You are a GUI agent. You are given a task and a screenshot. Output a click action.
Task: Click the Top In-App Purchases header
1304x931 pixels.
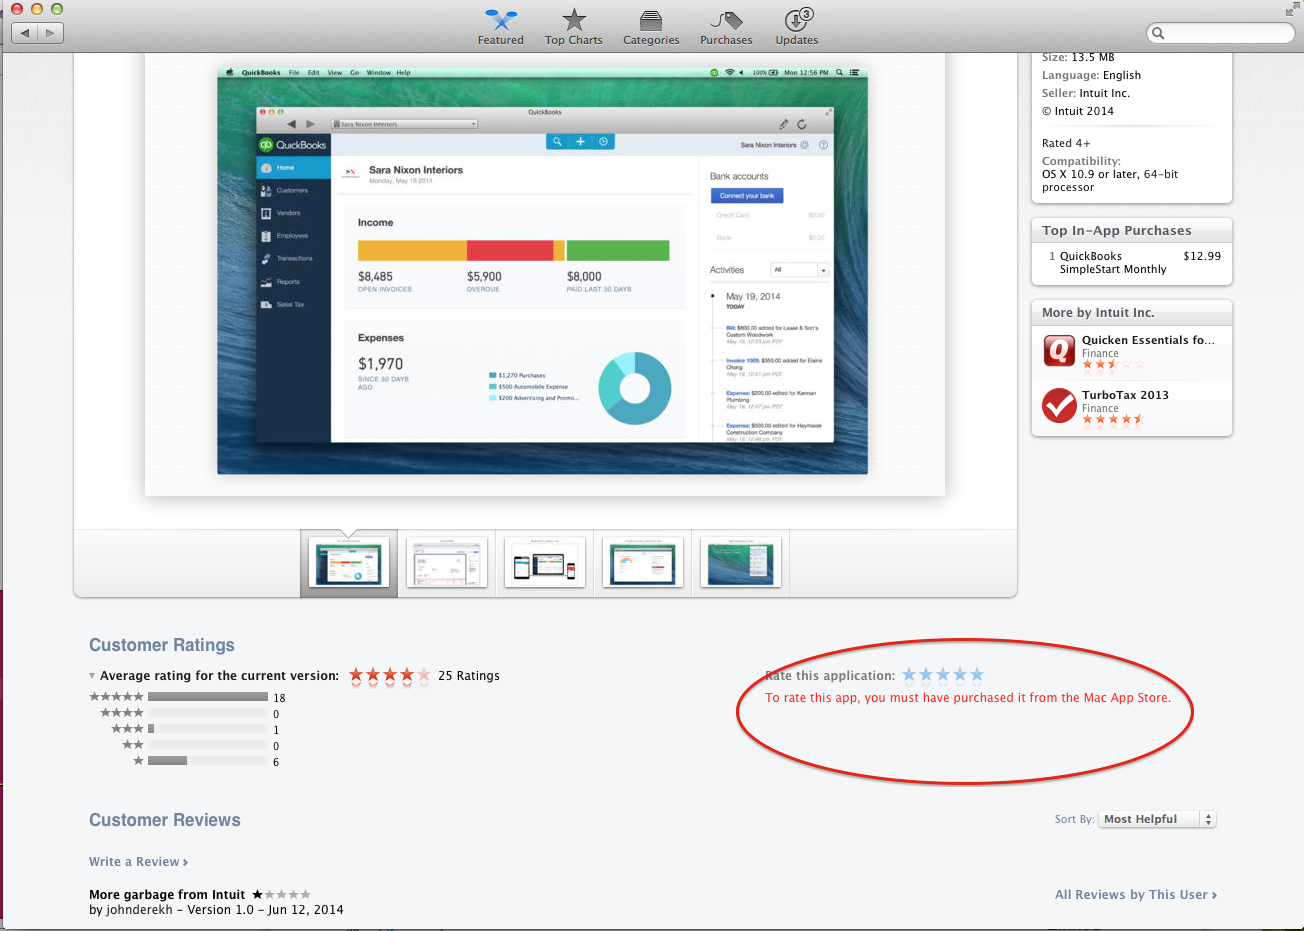(1117, 231)
